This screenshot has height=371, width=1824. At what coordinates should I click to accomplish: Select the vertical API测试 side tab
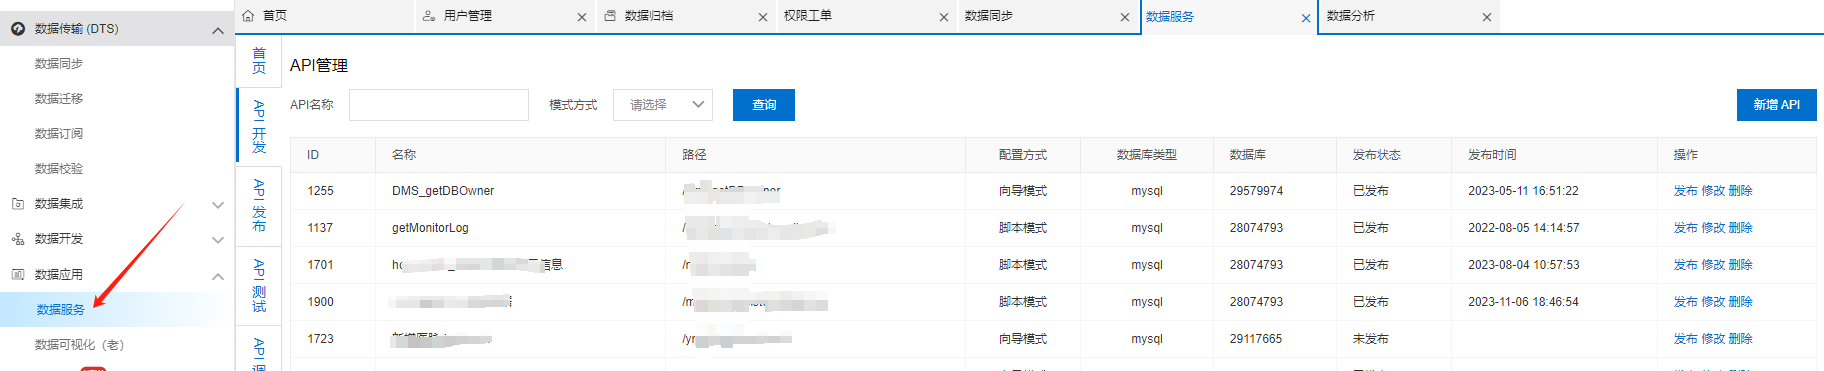259,286
